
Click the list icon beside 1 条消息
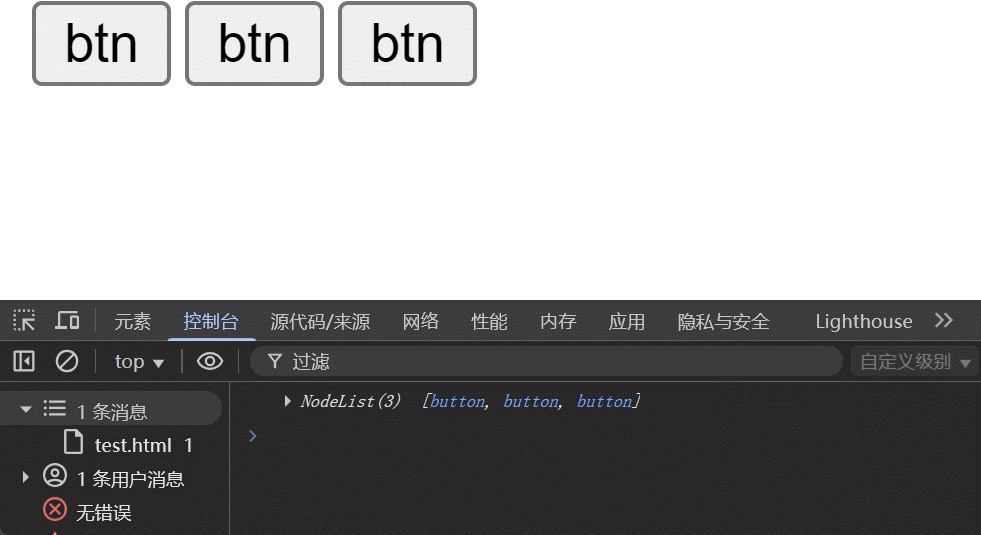pyautogui.click(x=54, y=409)
